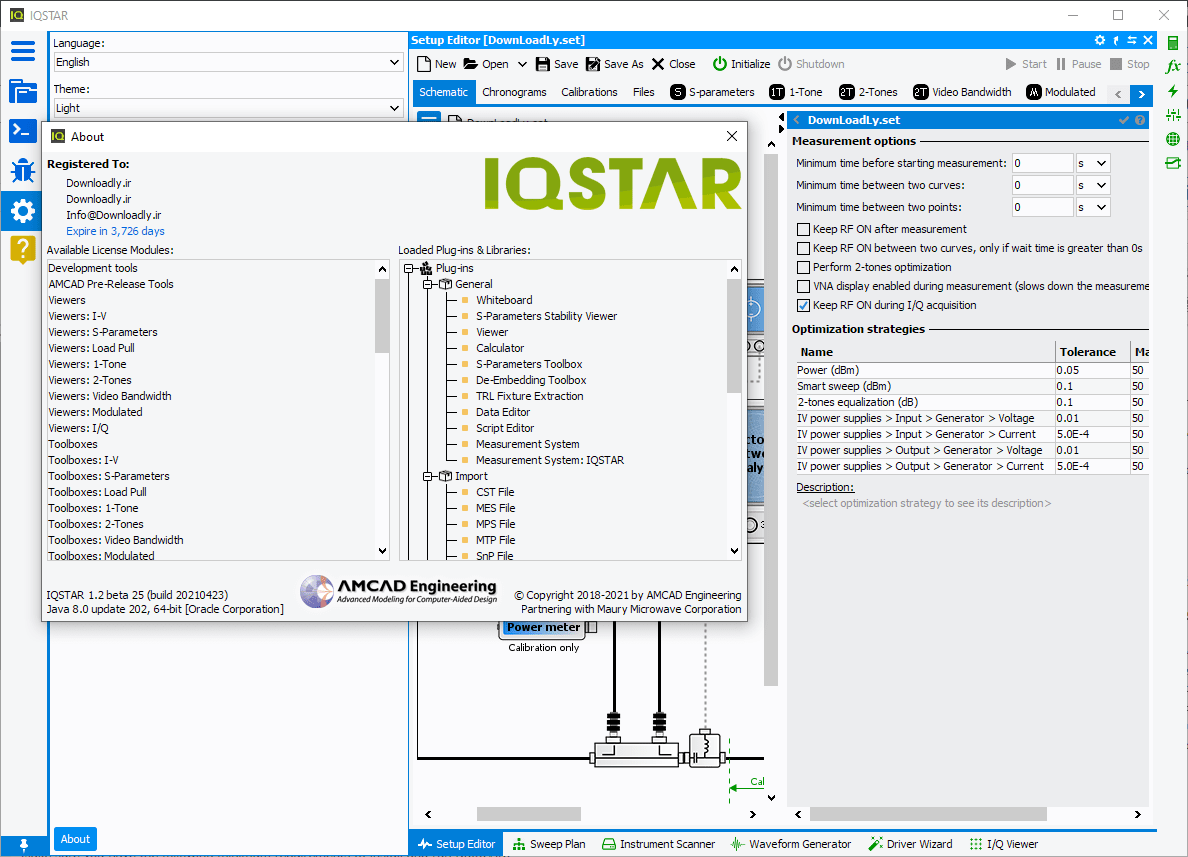1188x857 pixels.
Task: Open the dropdown arrow next to Open
Action: point(522,64)
